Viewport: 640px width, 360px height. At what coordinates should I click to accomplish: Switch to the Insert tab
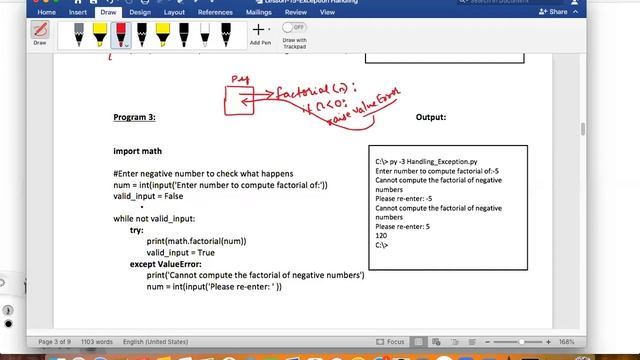[x=78, y=12]
